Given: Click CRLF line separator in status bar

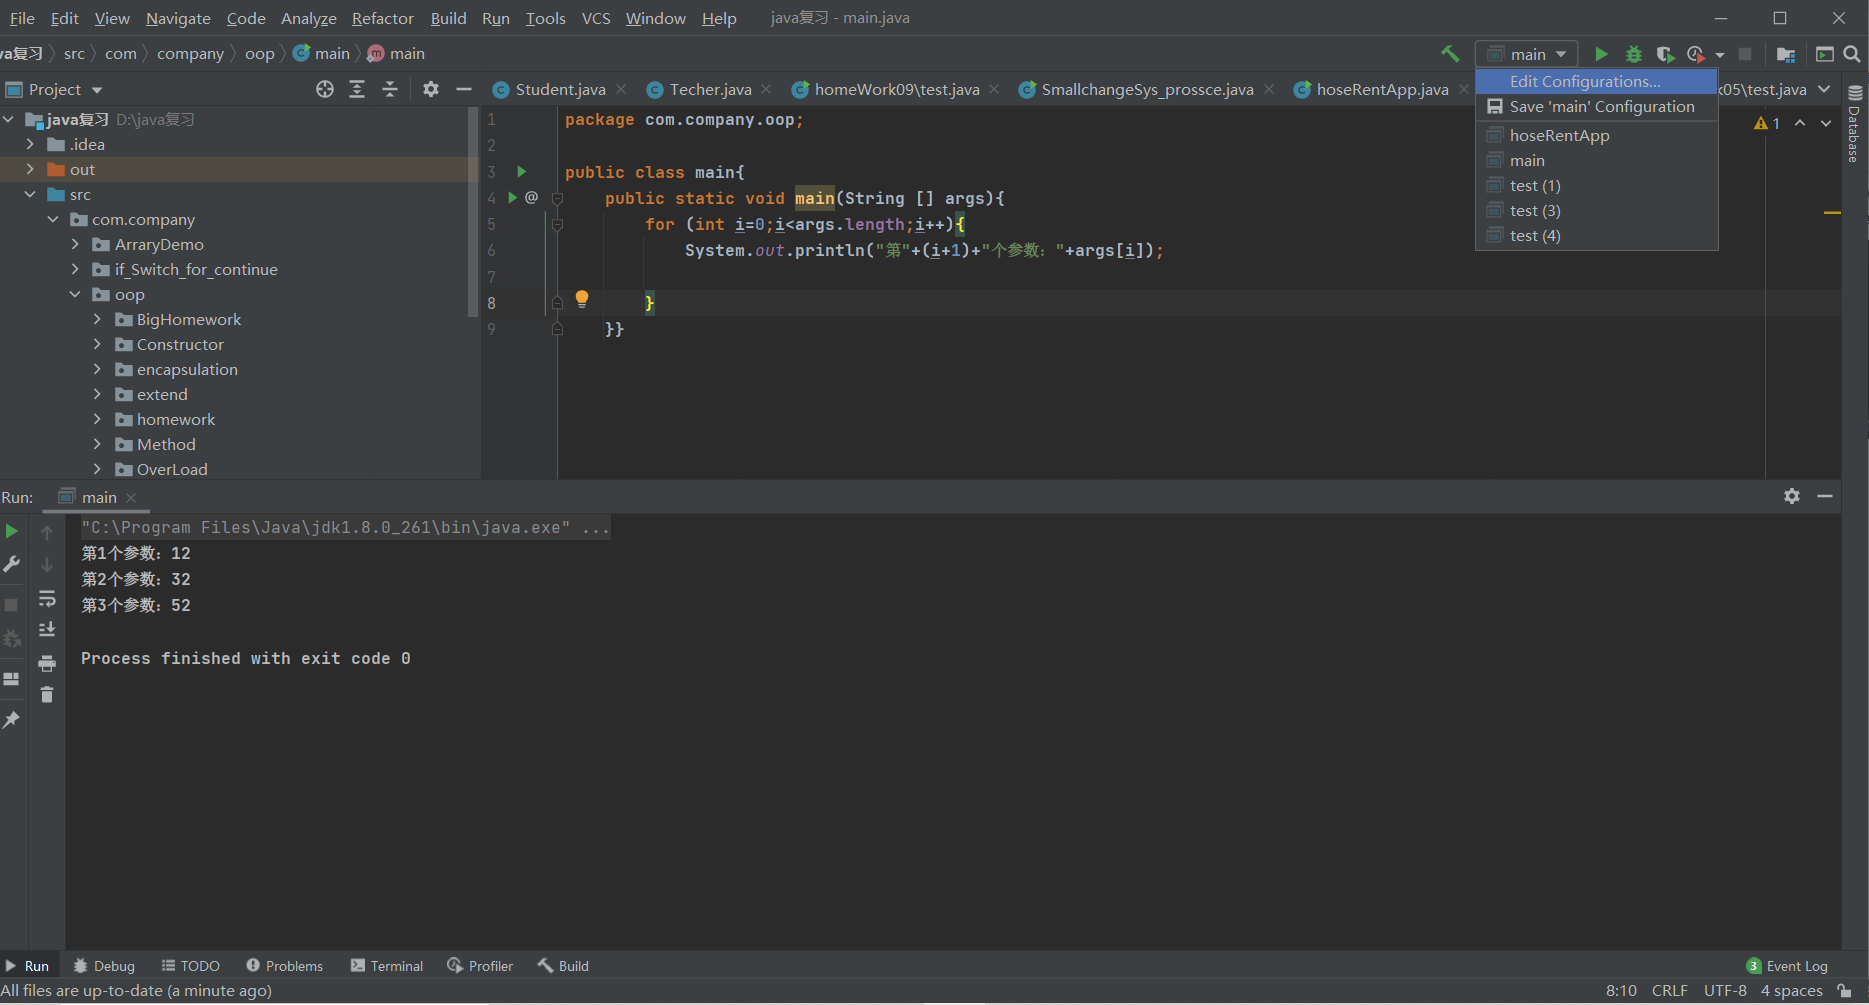Looking at the screenshot, I should tap(1670, 991).
